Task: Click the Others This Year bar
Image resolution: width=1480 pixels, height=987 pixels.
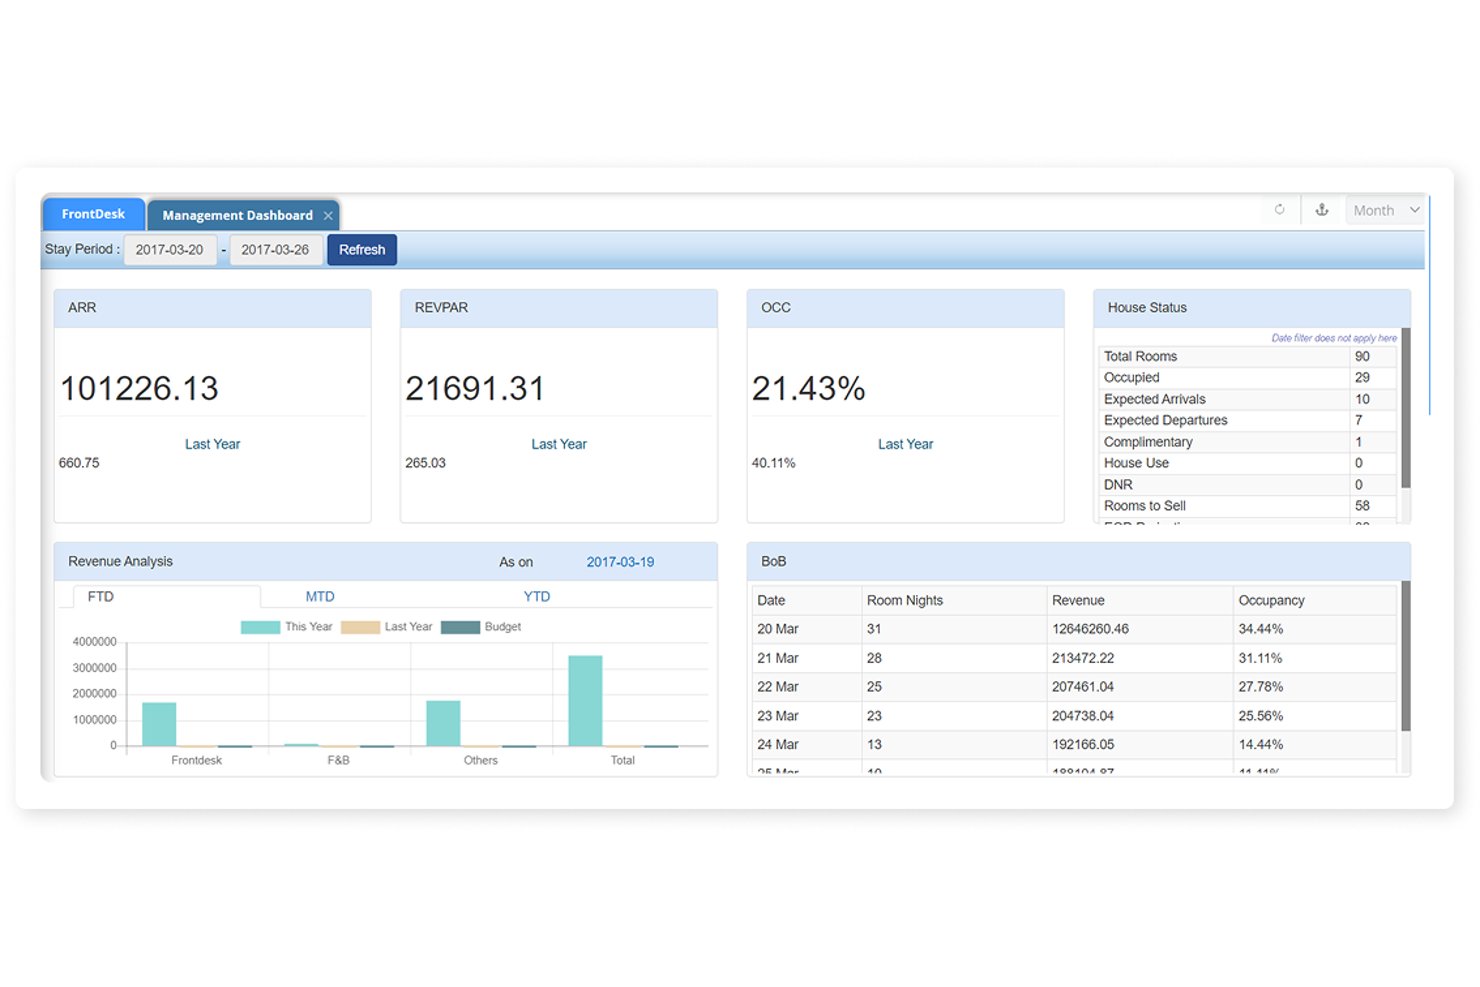Action: [443, 723]
